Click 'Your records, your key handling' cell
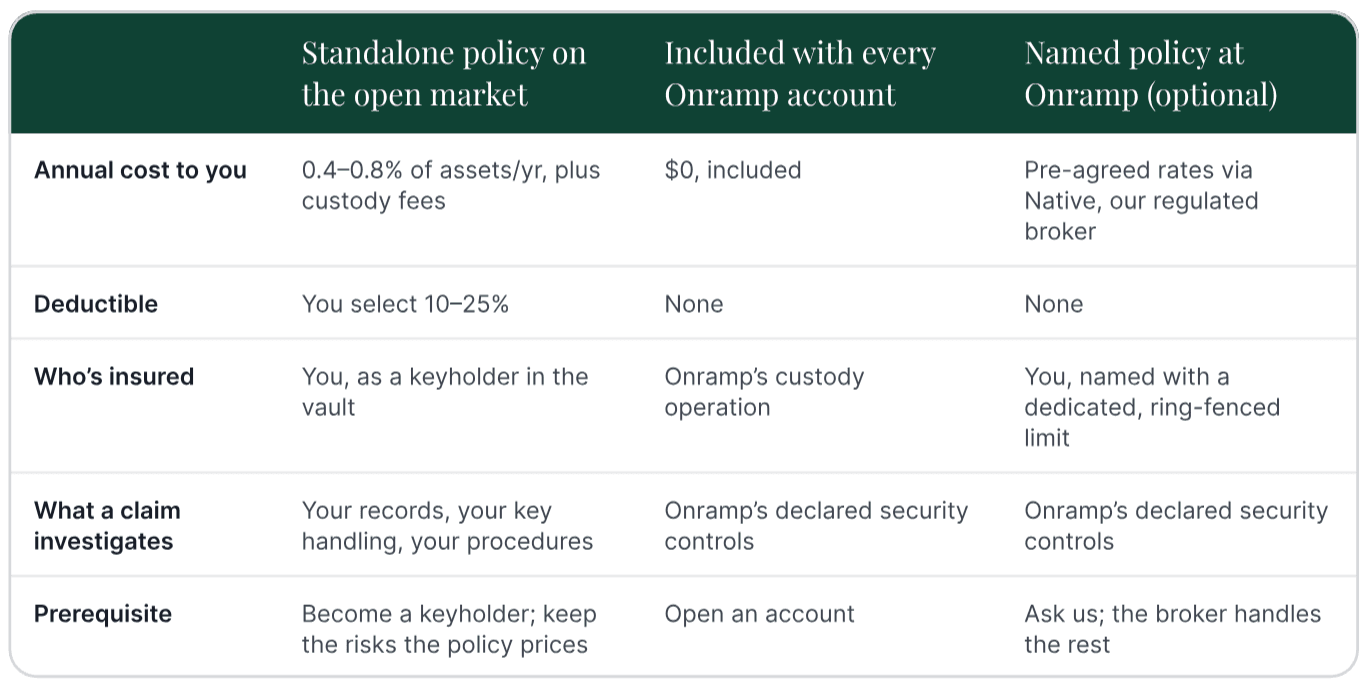Screen dimensions: 1371x687 coord(447,526)
